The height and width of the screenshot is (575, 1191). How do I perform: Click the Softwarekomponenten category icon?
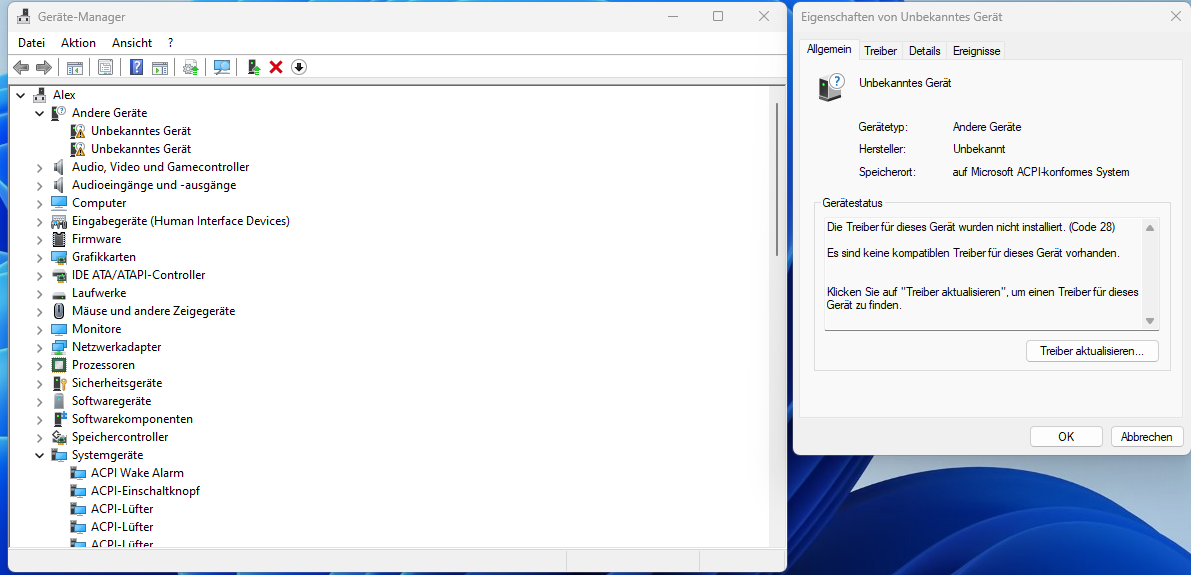click(59, 419)
